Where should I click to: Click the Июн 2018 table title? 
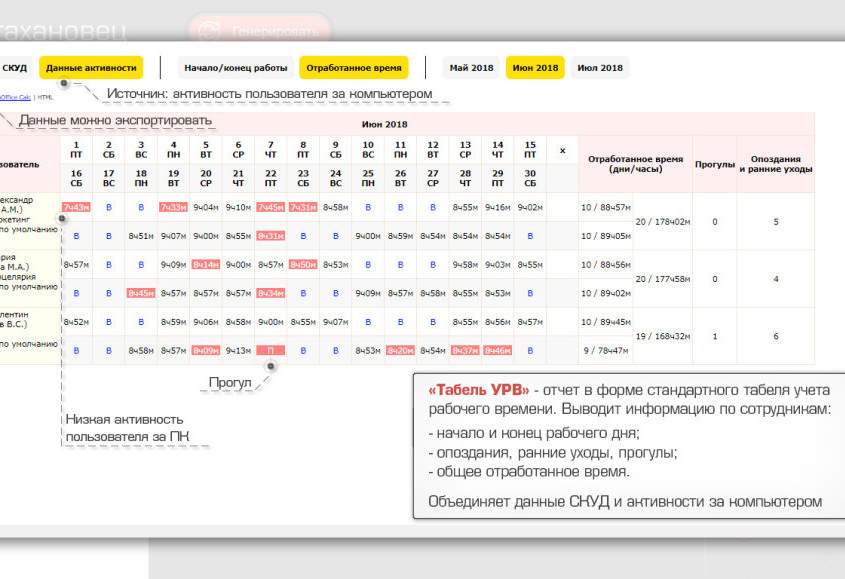(x=384, y=125)
